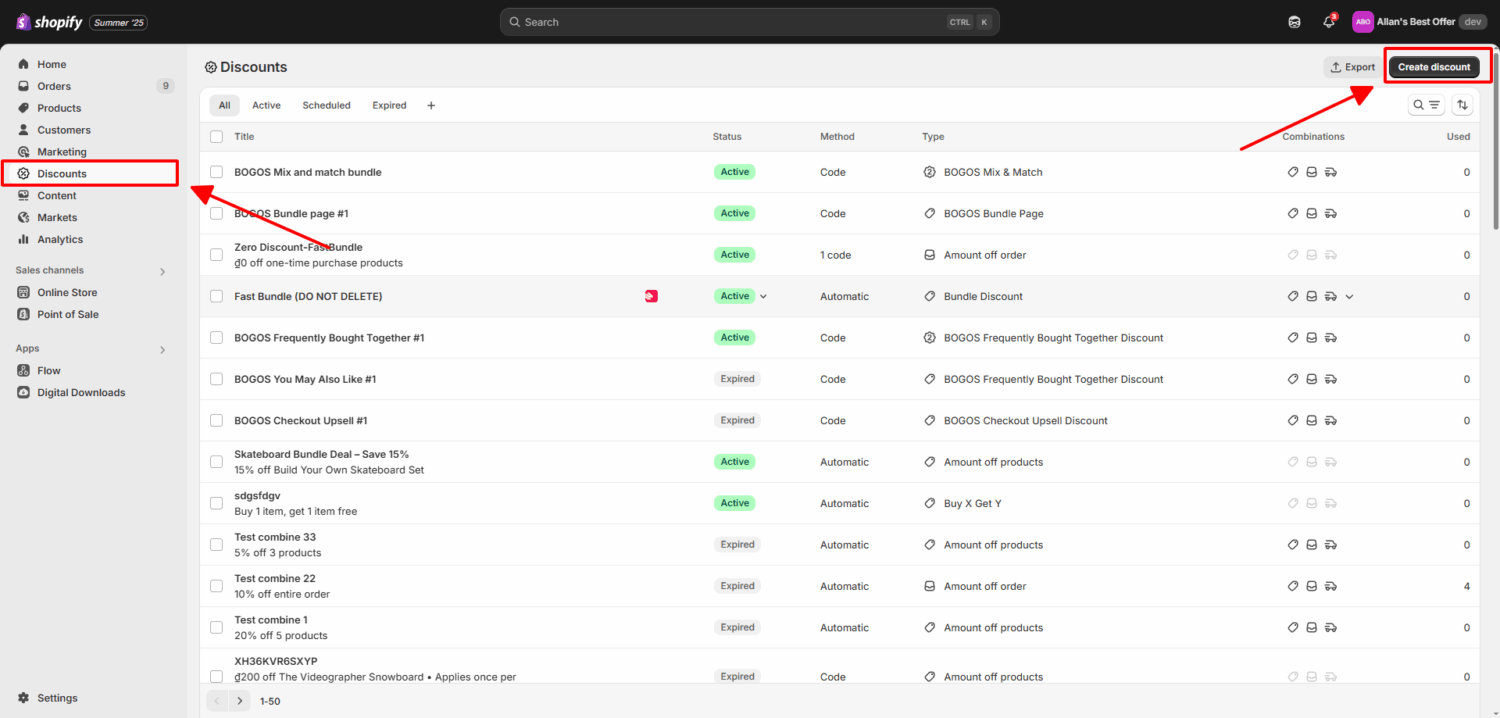
Task: Expand the Sales channels section chevron
Action: pyautogui.click(x=163, y=271)
